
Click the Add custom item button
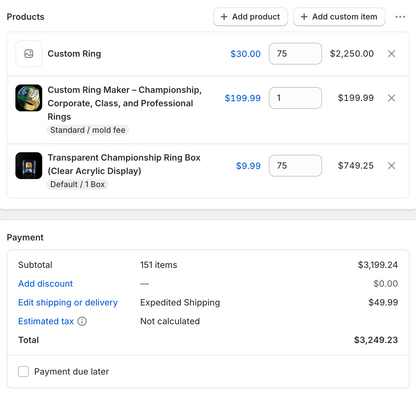339,17
